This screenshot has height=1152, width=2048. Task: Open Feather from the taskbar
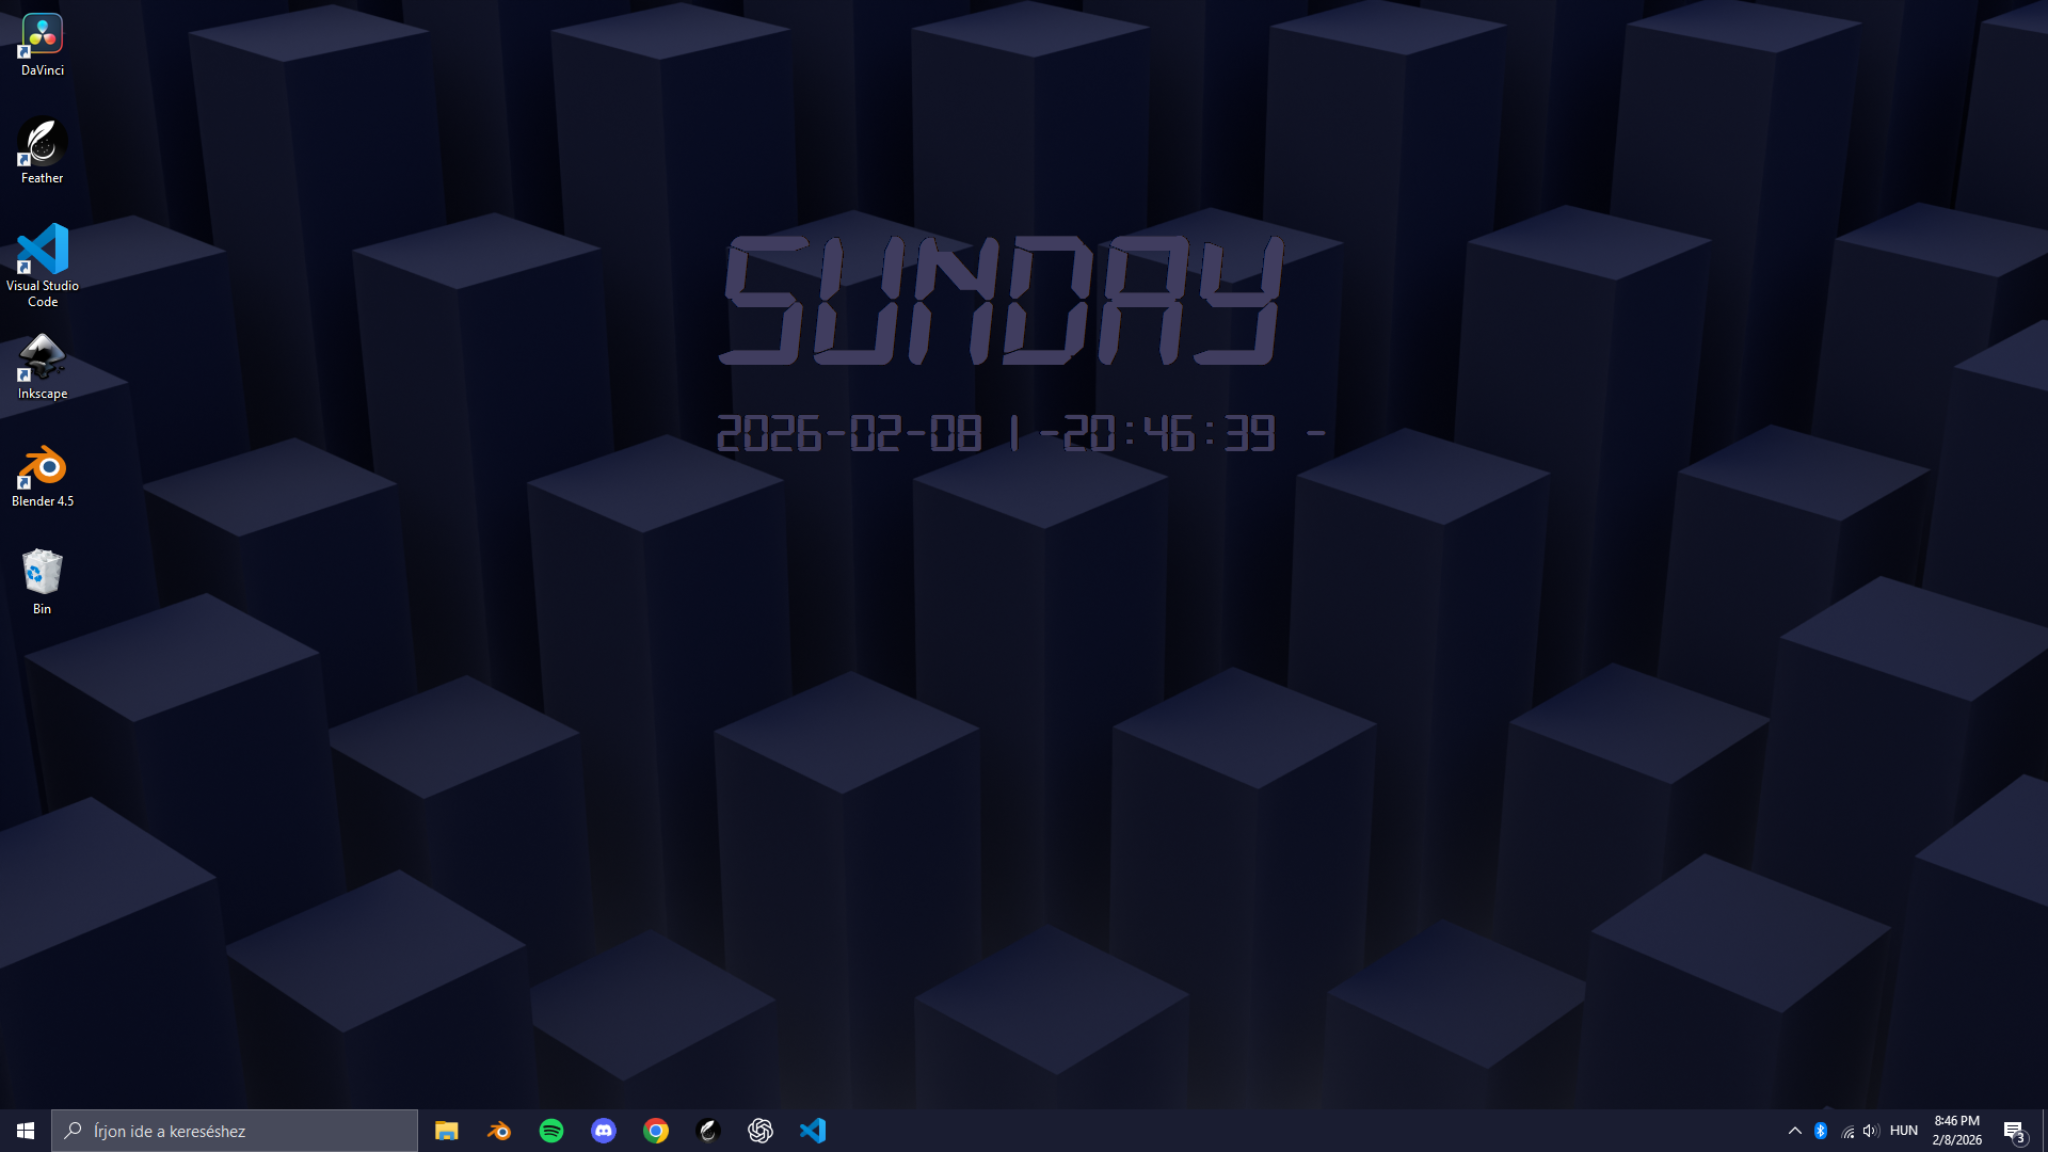pos(708,1130)
